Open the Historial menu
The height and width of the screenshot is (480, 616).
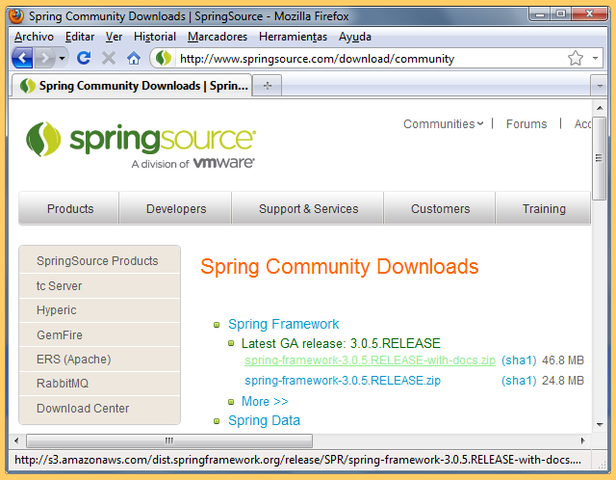(155, 37)
